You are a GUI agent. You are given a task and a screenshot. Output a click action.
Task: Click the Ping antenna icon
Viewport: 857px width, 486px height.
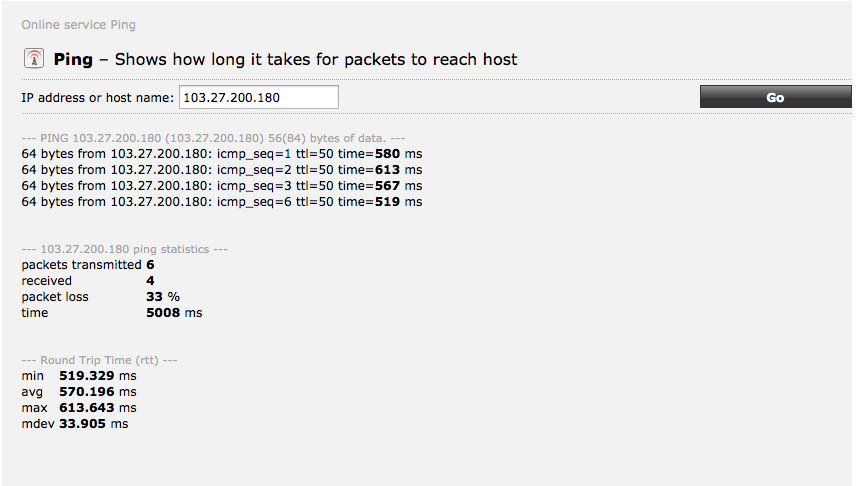point(34,59)
